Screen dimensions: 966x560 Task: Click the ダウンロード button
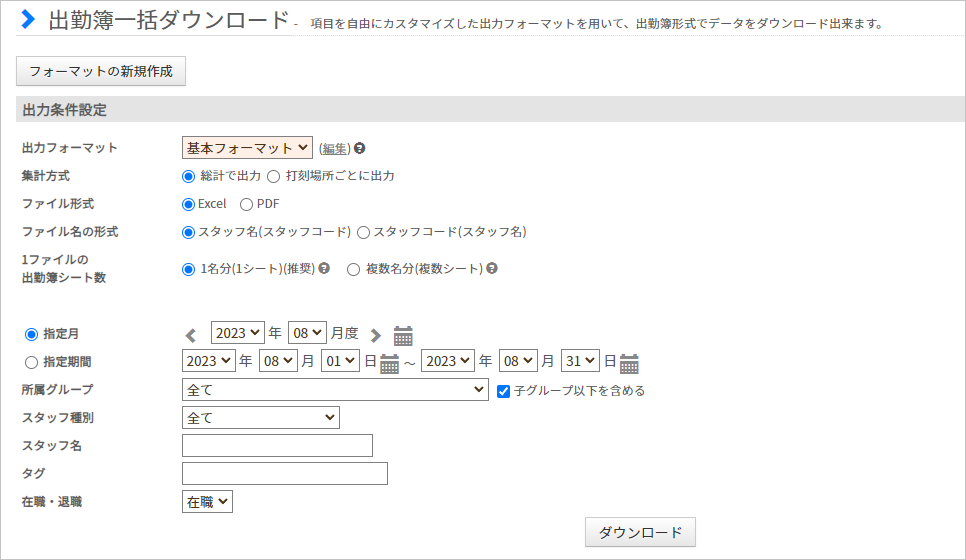coord(640,532)
